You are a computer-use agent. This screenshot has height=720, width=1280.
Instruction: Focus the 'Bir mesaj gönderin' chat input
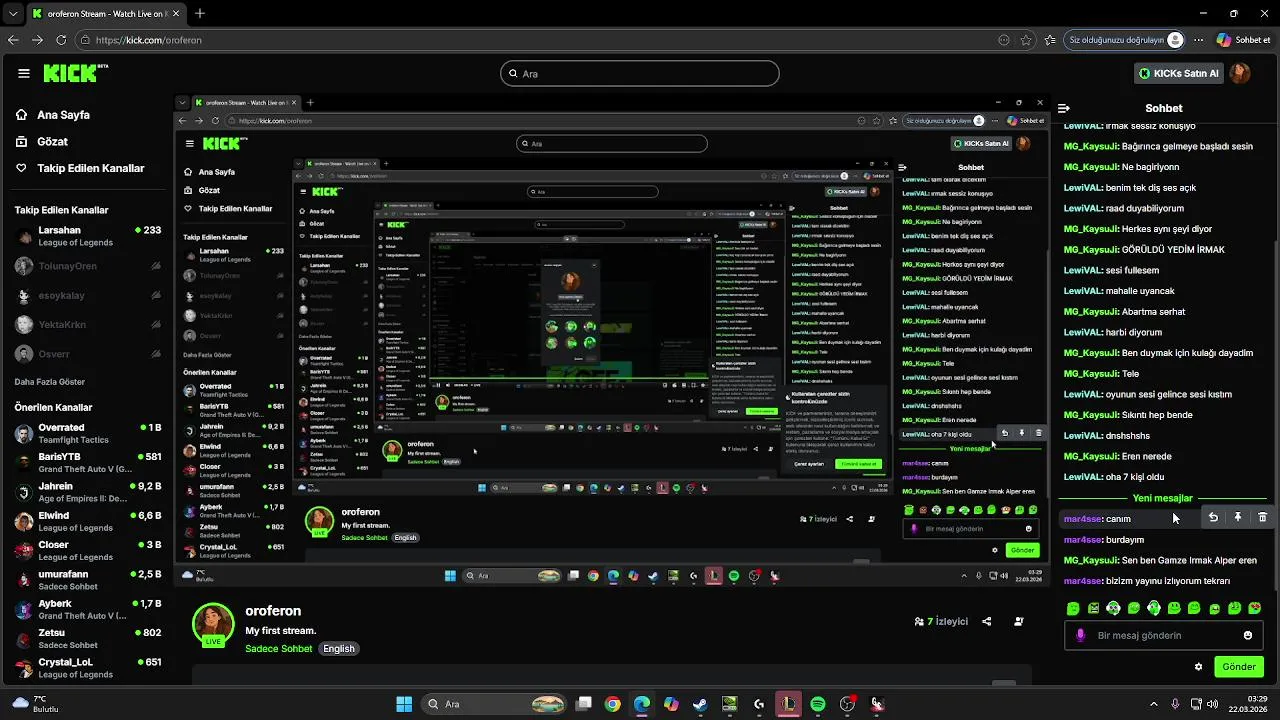tap(1164, 635)
